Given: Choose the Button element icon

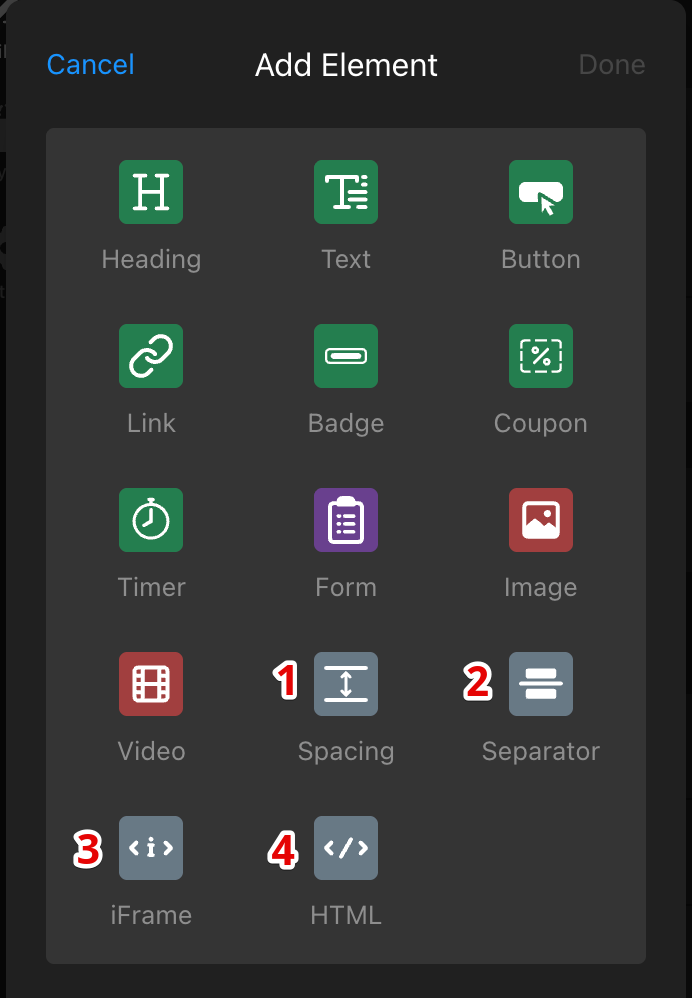Looking at the screenshot, I should pyautogui.click(x=541, y=192).
